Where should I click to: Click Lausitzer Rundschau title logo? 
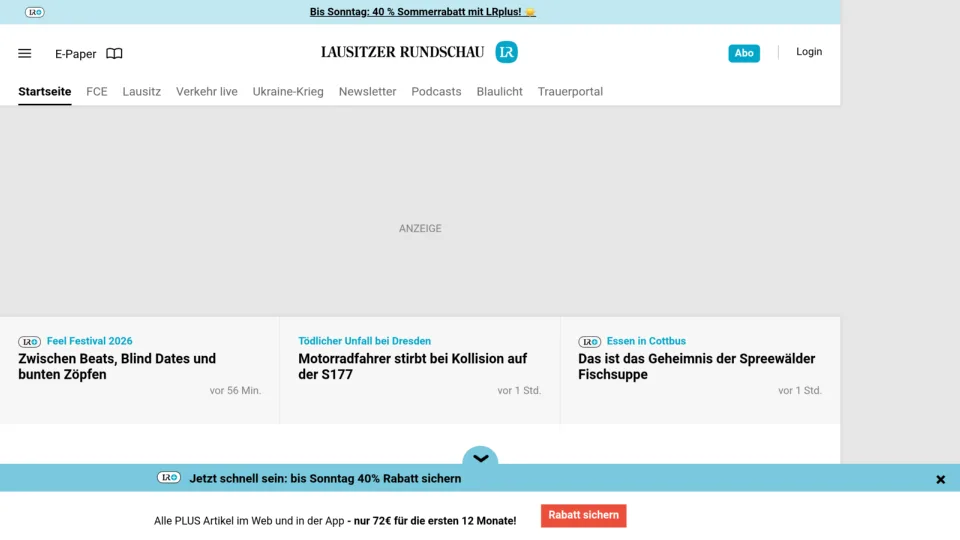pos(402,52)
